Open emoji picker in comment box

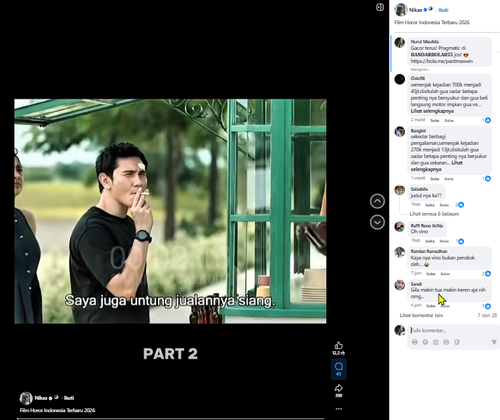(425, 342)
